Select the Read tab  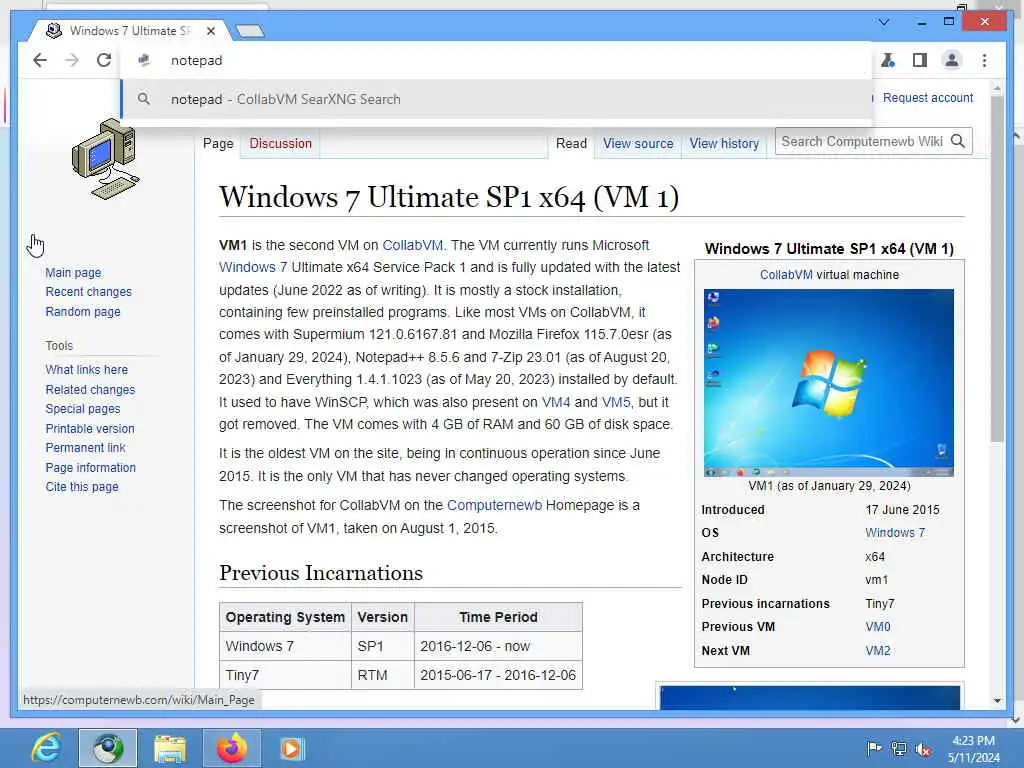[x=571, y=143]
